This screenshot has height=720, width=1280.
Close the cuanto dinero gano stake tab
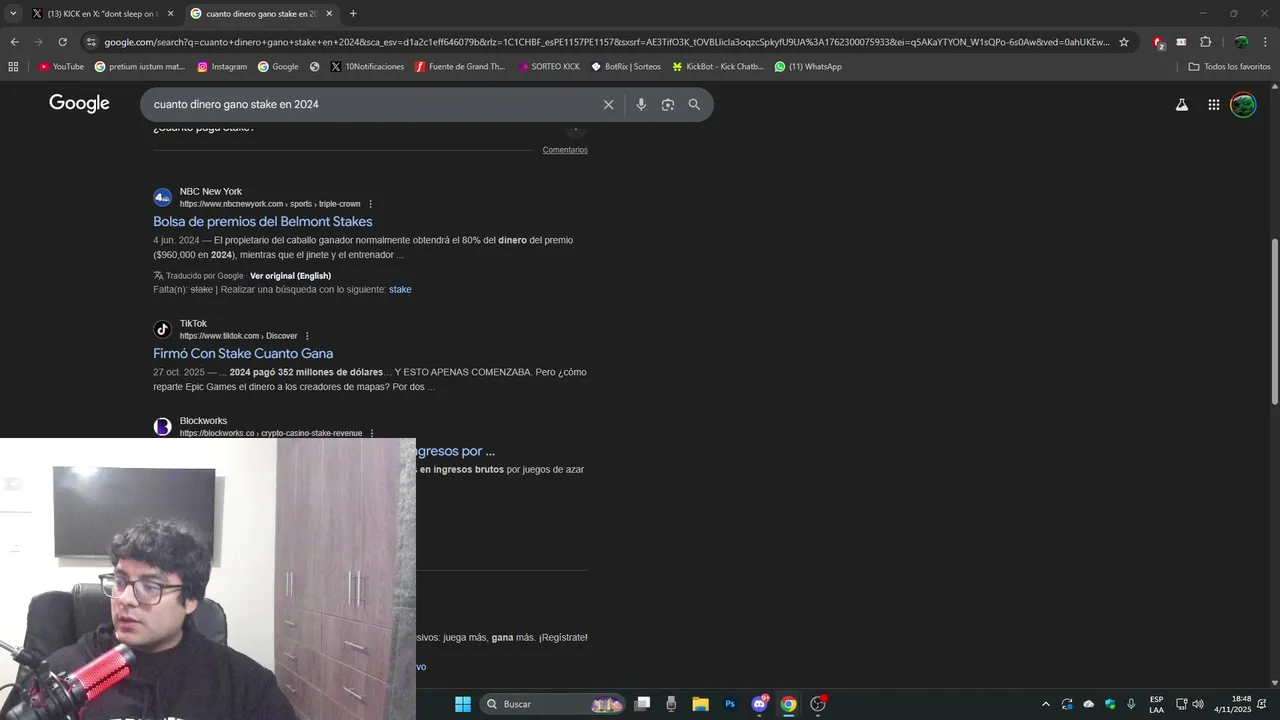[x=329, y=14]
